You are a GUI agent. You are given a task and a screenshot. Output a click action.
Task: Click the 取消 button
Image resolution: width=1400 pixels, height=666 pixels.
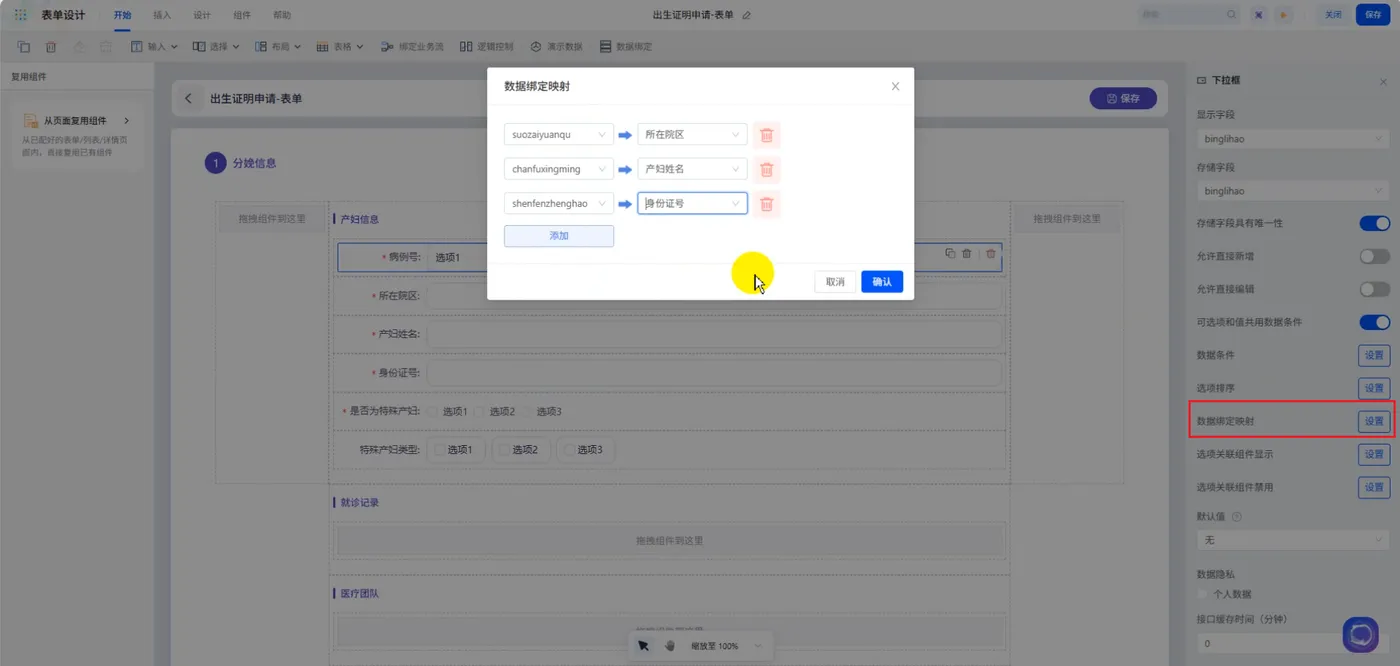tap(835, 282)
